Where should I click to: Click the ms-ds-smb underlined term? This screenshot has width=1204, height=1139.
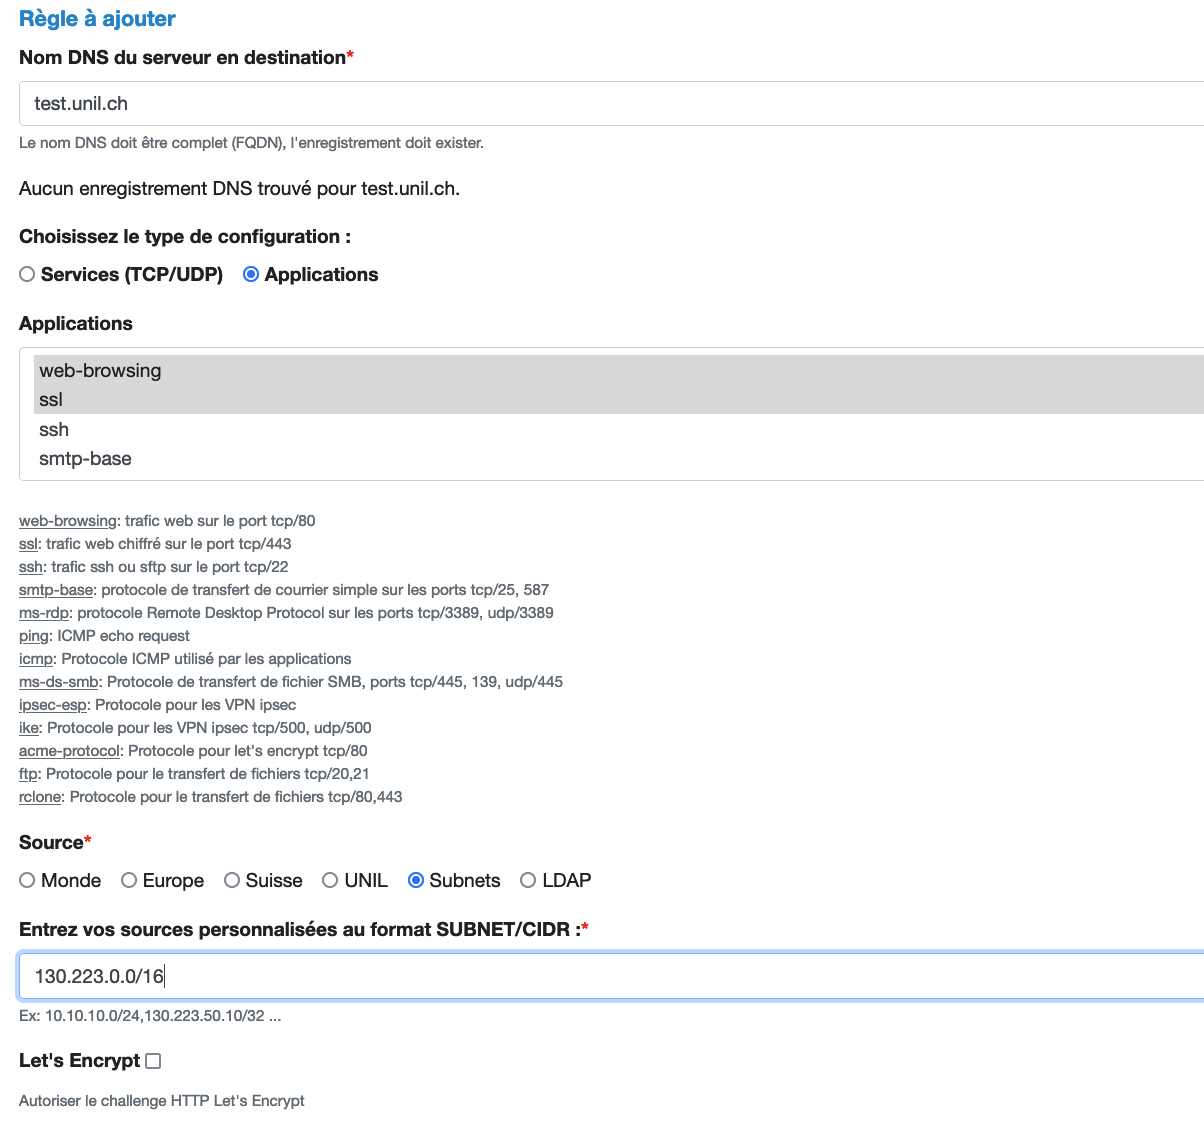pyautogui.click(x=58, y=682)
